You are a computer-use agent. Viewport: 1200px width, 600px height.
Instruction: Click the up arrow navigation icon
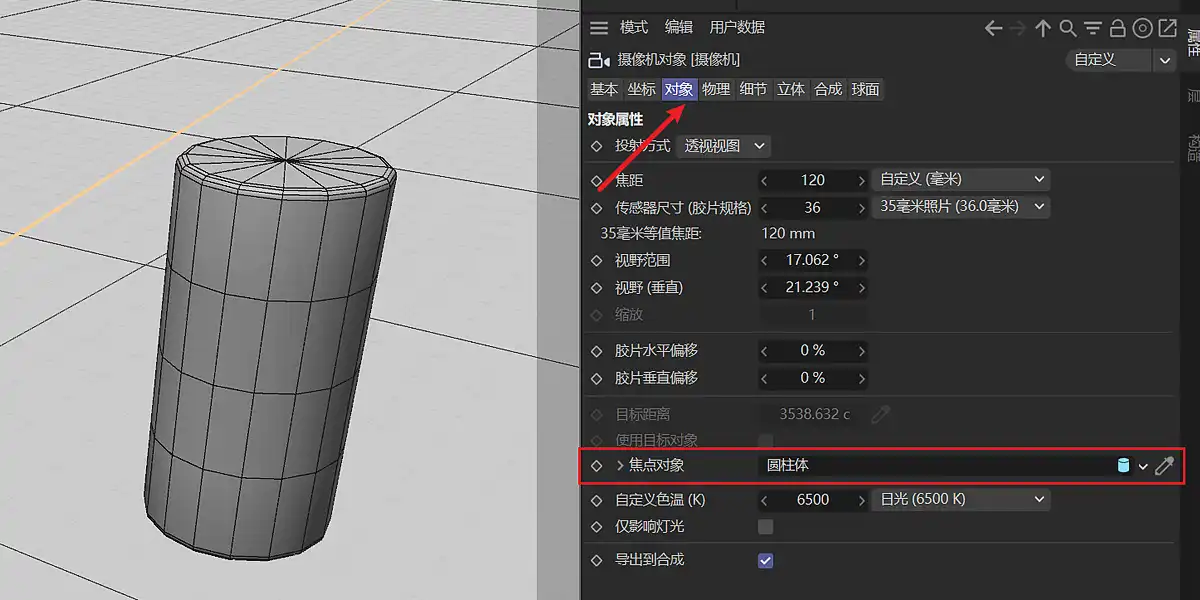pos(1043,28)
